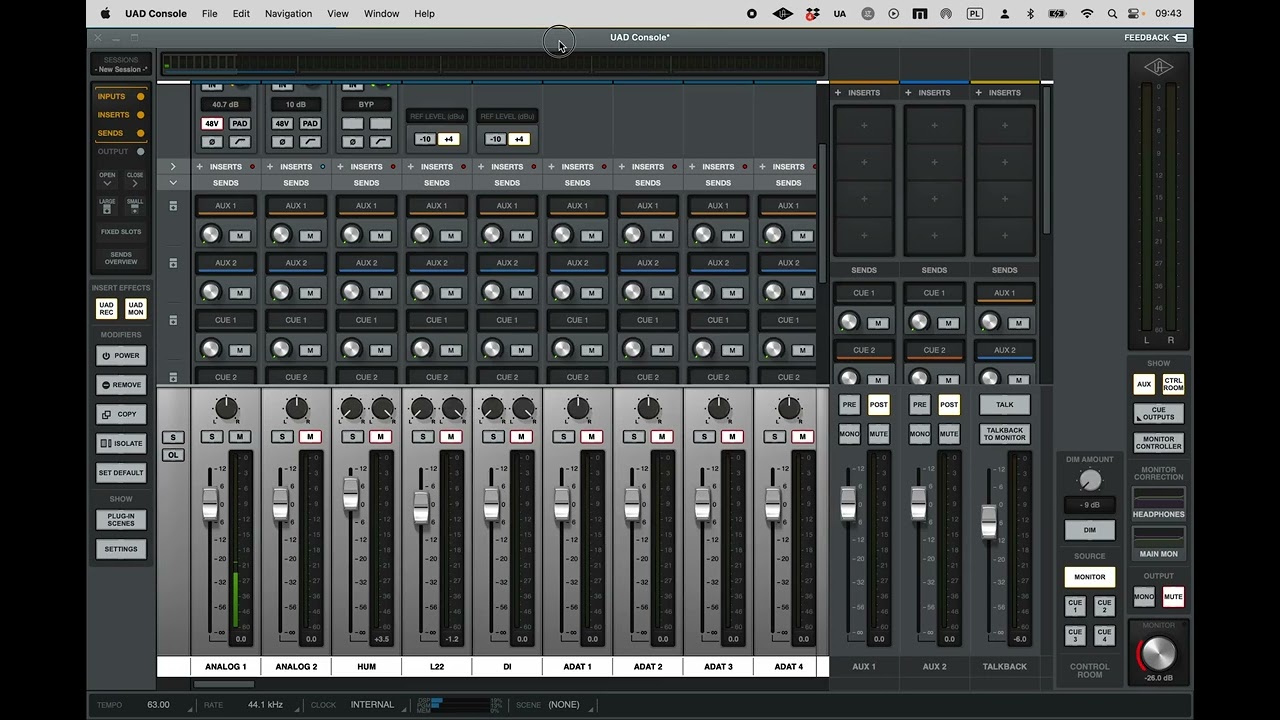Open the sample RATE 44.1 kHz selector

pyautogui.click(x=265, y=705)
